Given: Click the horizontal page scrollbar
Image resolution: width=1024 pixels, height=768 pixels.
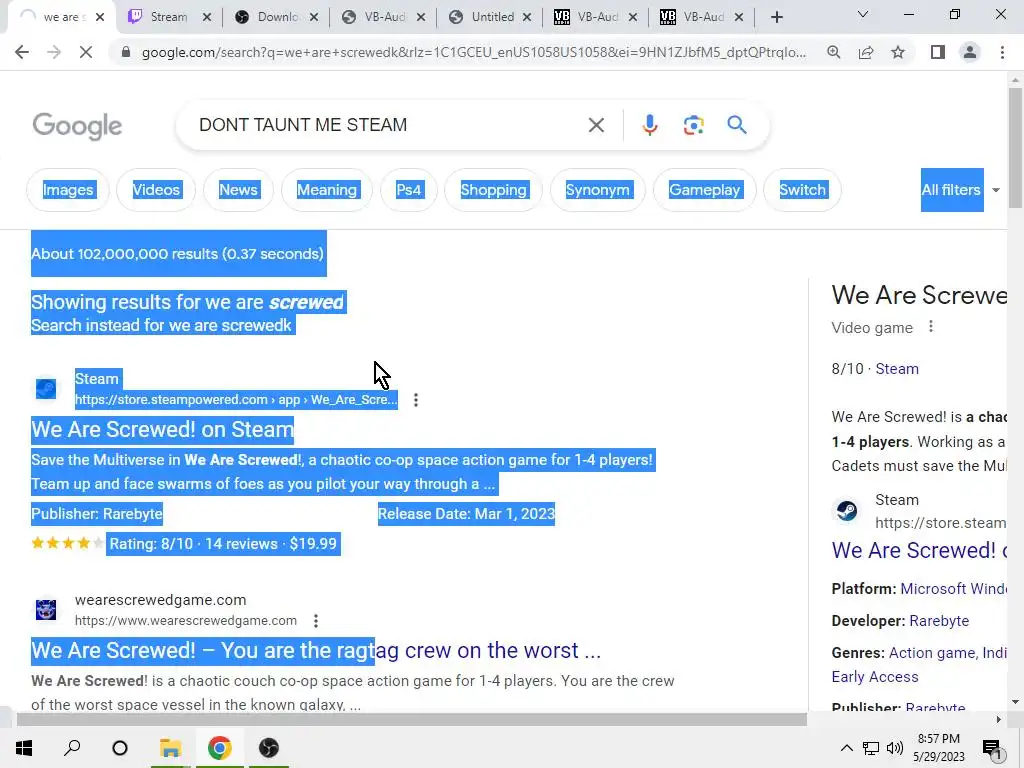Looking at the screenshot, I should [x=411, y=720].
